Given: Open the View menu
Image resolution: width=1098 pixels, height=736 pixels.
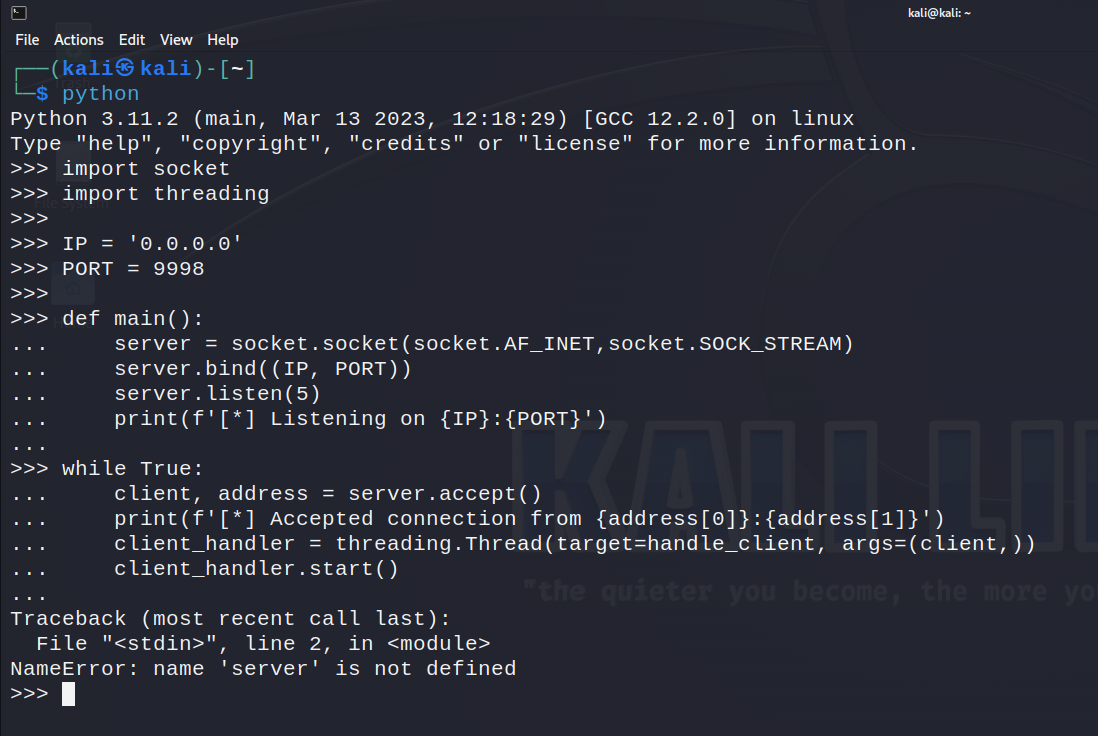Looking at the screenshot, I should point(176,40).
